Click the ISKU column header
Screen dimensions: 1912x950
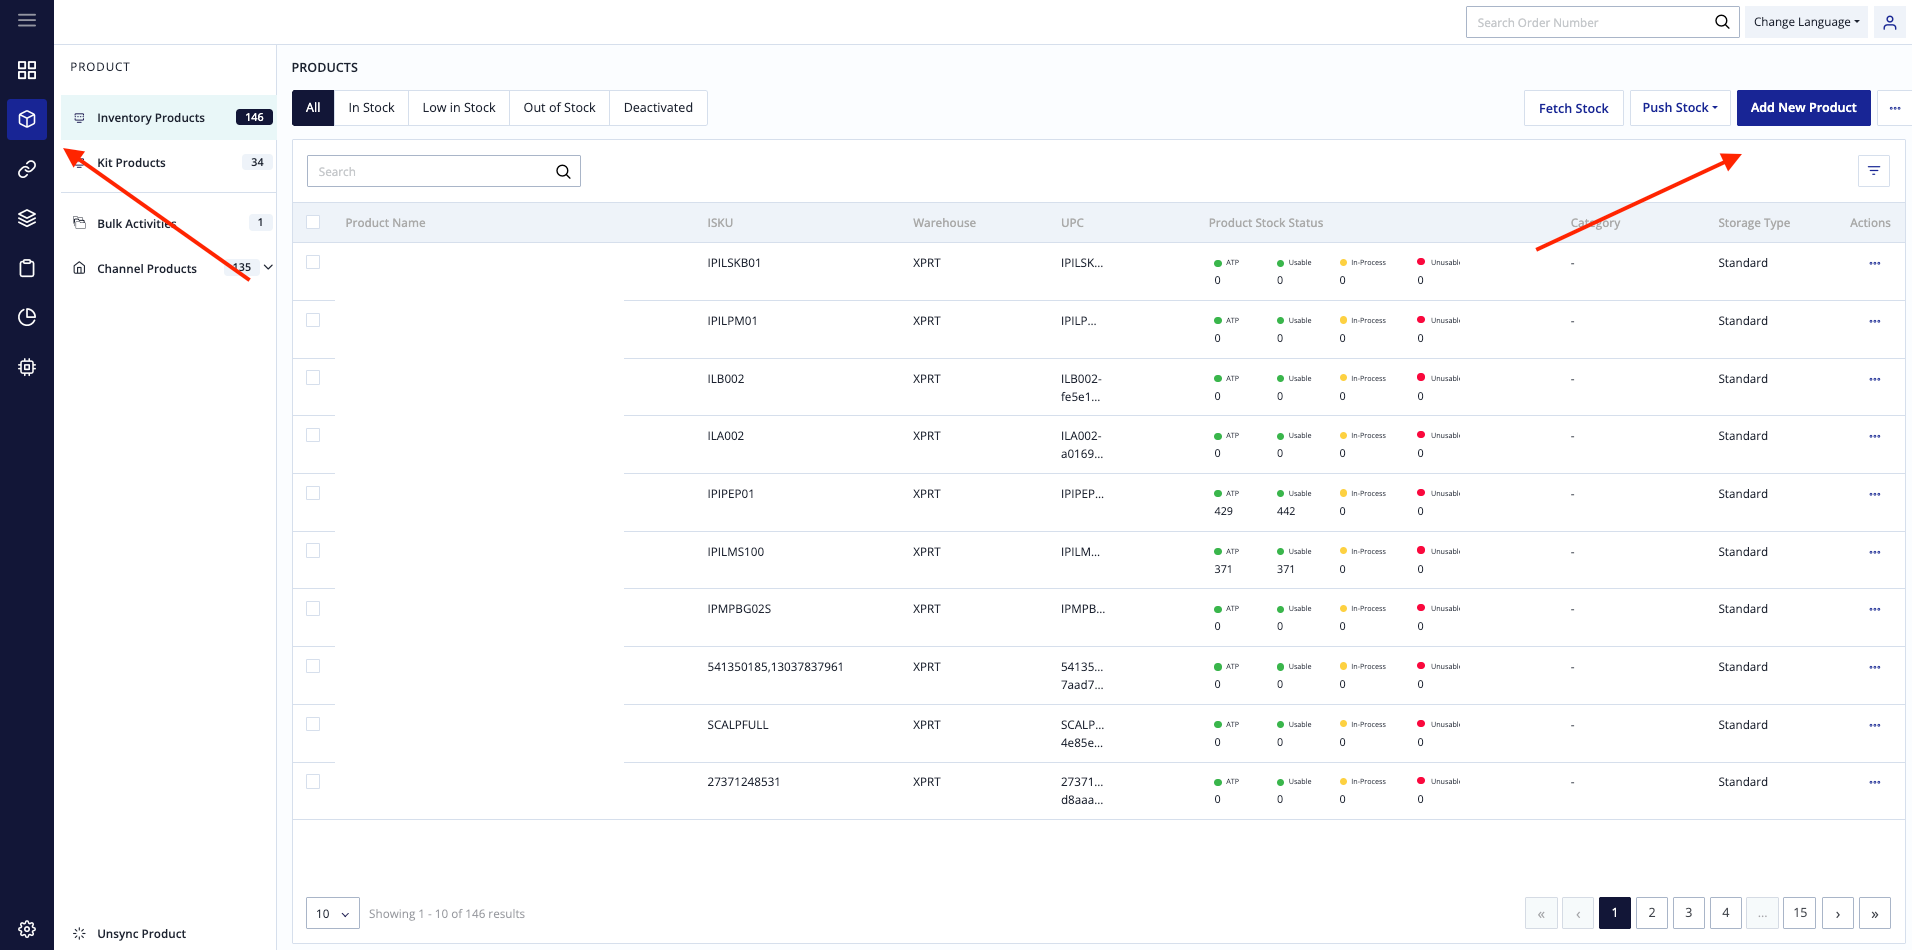(720, 223)
